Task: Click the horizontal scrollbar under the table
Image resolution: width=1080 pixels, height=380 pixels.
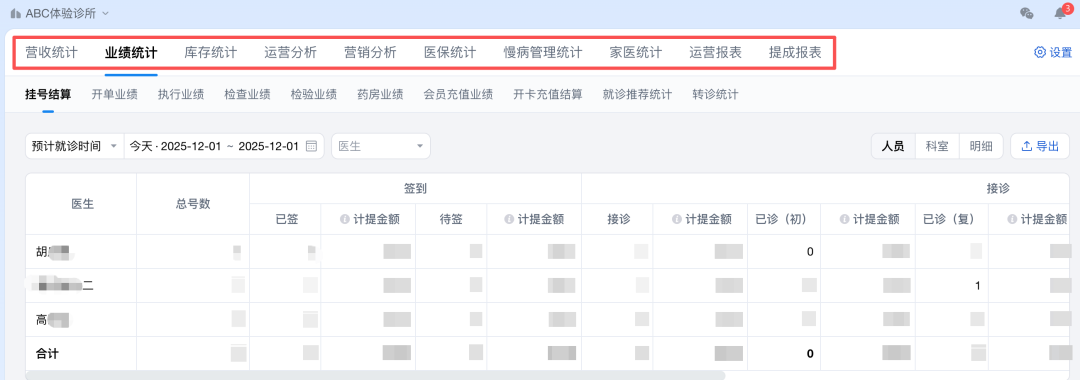Action: point(375,376)
